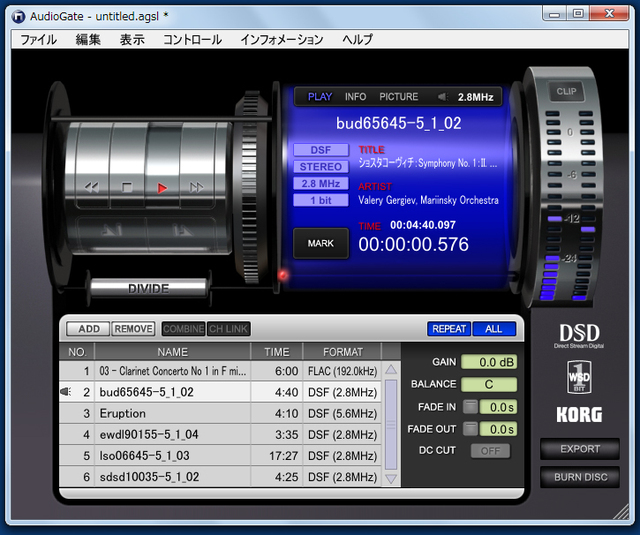Click the CLIP indicator on meter
640x535 pixels.
pos(567,91)
